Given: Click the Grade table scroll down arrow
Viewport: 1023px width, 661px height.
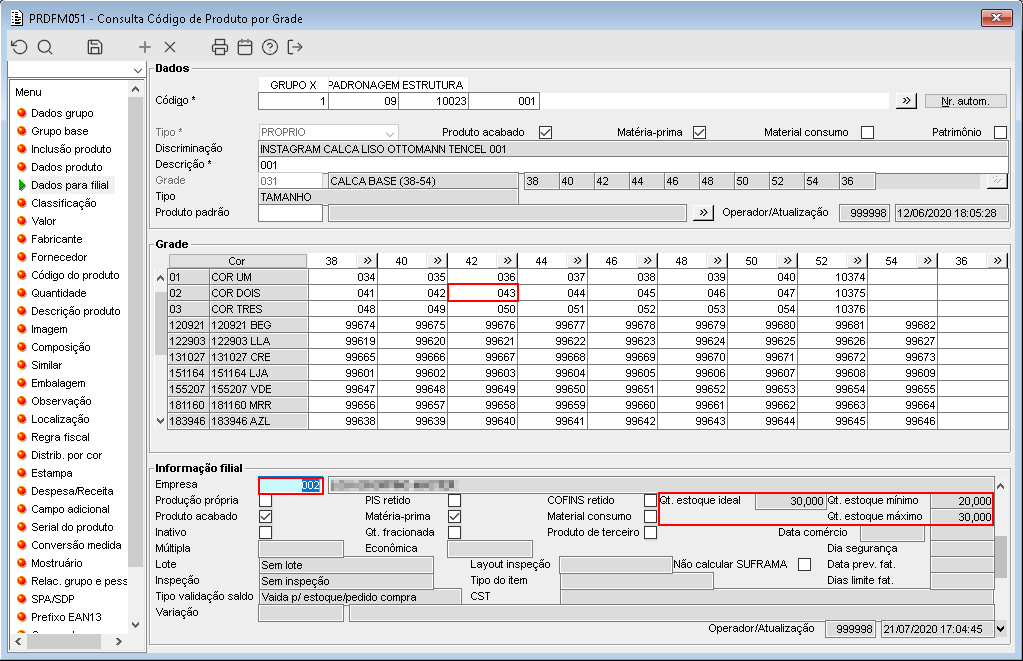Looking at the screenshot, I should coord(160,422).
